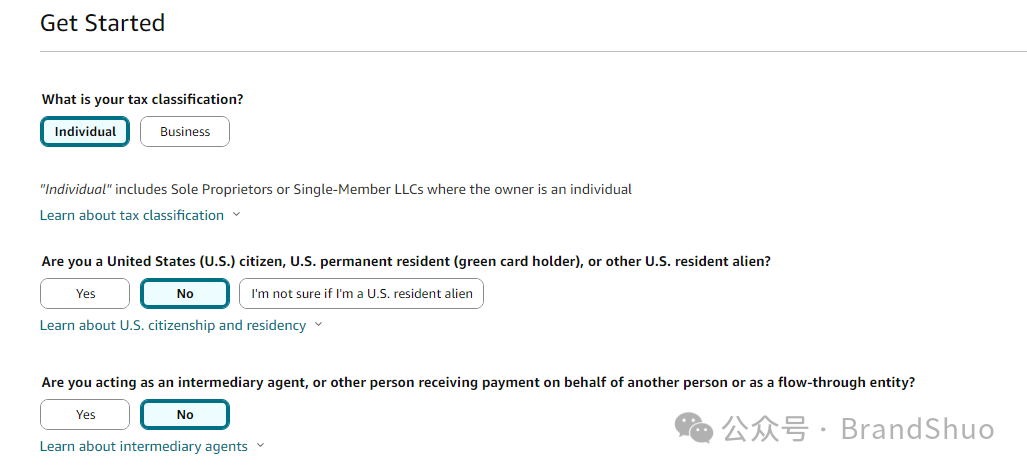Open the Learn about tax classification link

pyautogui.click(x=132, y=215)
